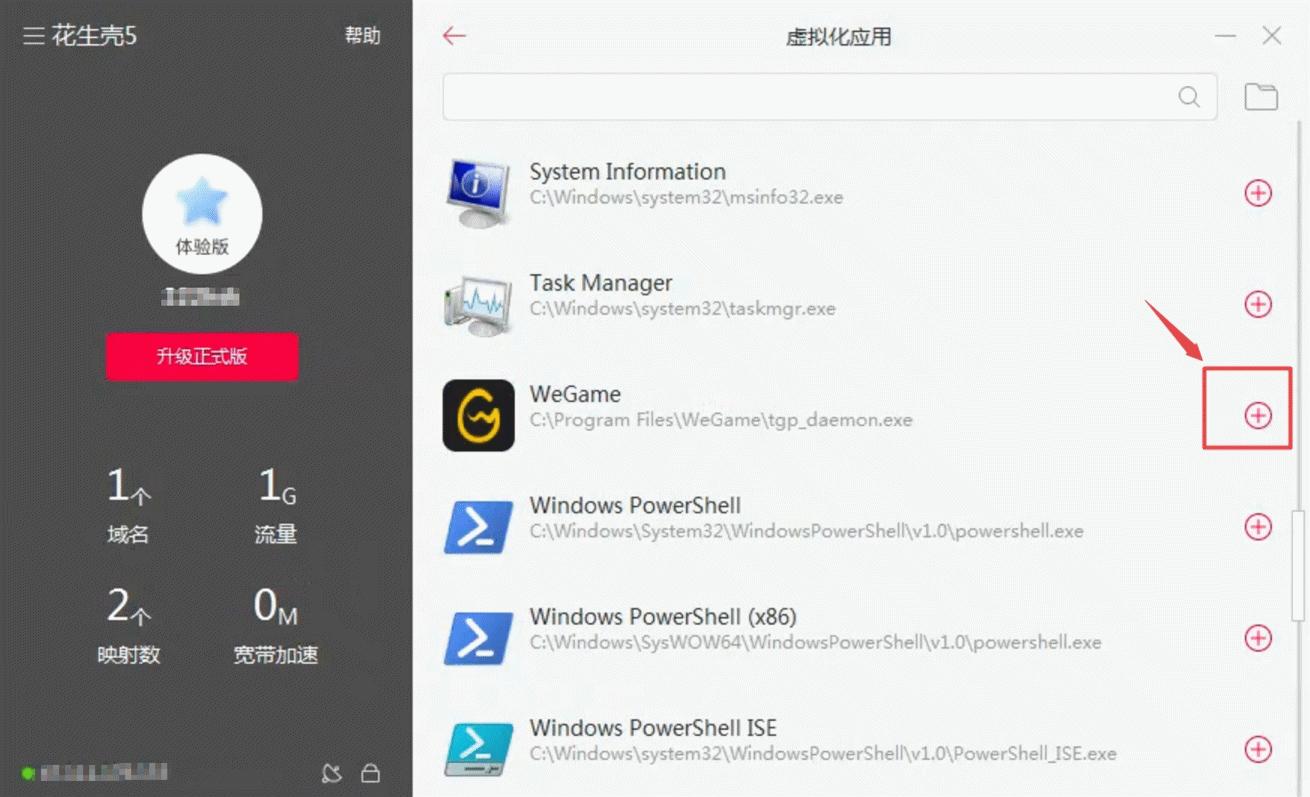The height and width of the screenshot is (797, 1310).
Task: Add WeGame with the plus icon
Action: (x=1257, y=415)
